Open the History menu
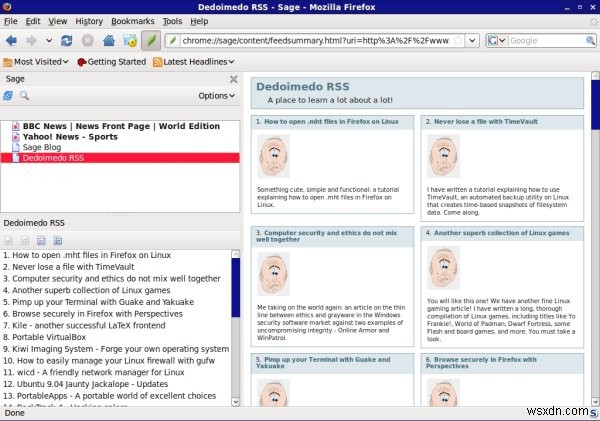The width and height of the screenshot is (600, 421). tap(89, 21)
